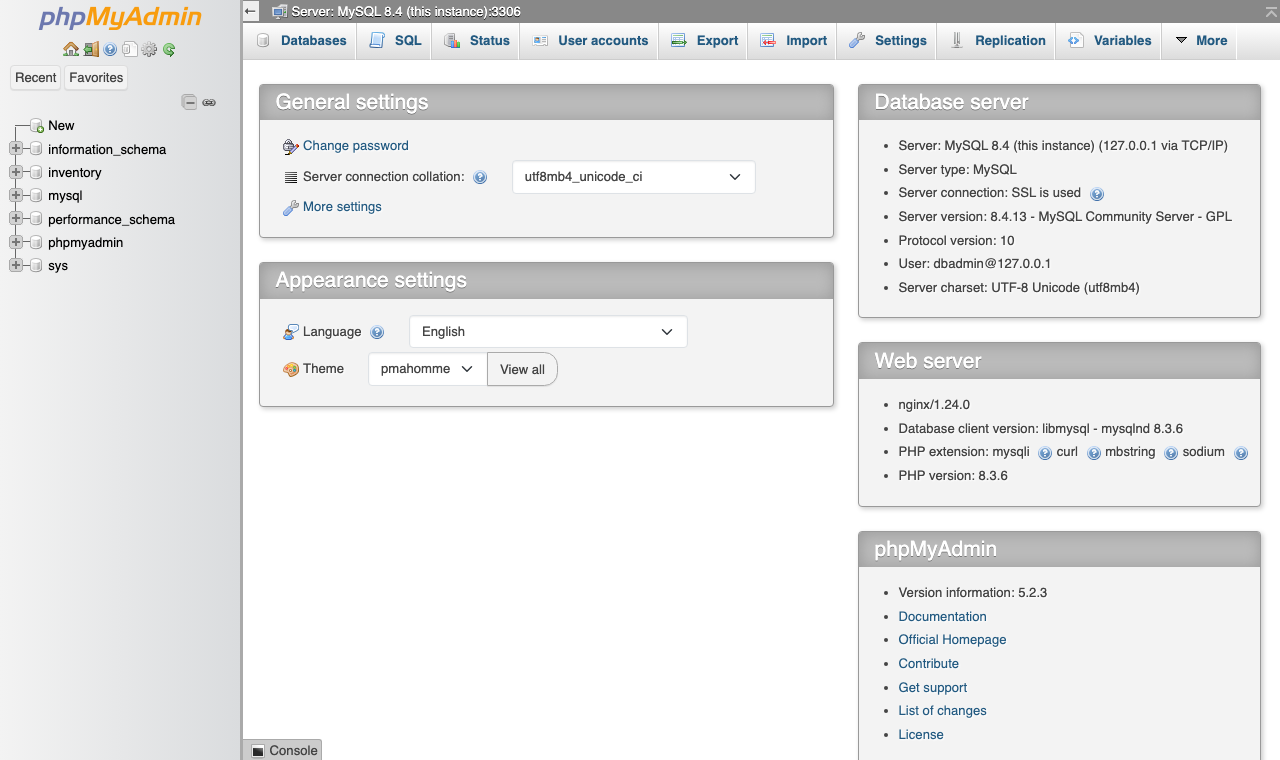Open phpMyAdmin documentation via blue question icon
This screenshot has width=1280, height=760.
coord(110,49)
